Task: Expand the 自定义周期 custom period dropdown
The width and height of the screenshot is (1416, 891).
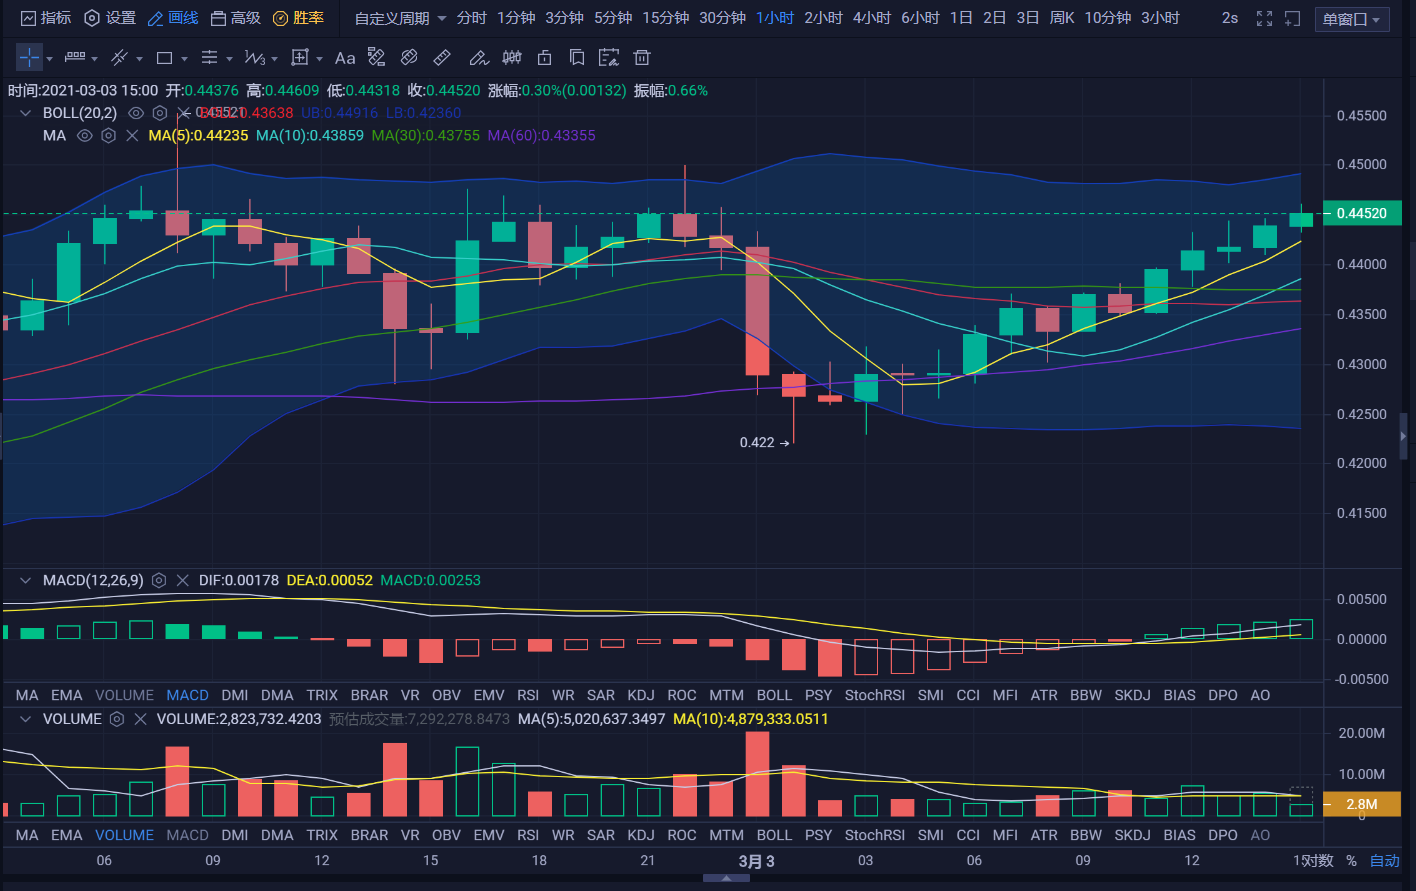Action: pos(400,18)
